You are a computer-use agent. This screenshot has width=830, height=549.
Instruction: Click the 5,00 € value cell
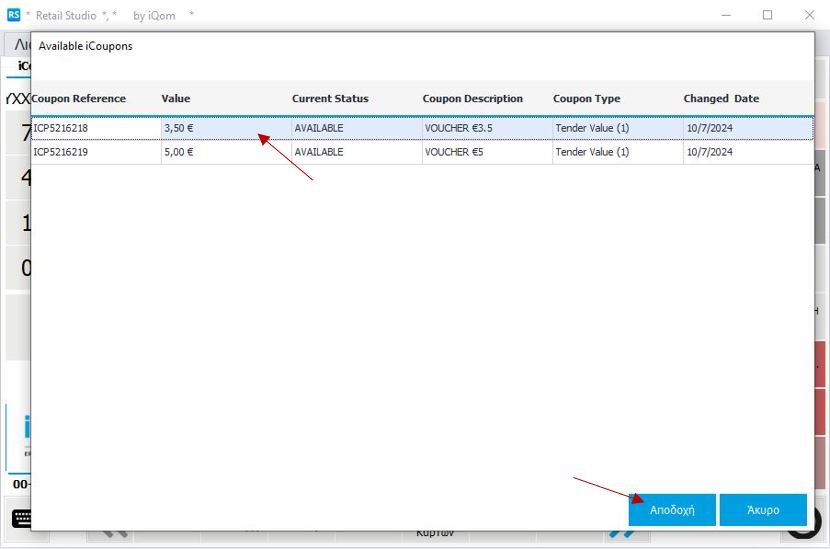click(179, 152)
